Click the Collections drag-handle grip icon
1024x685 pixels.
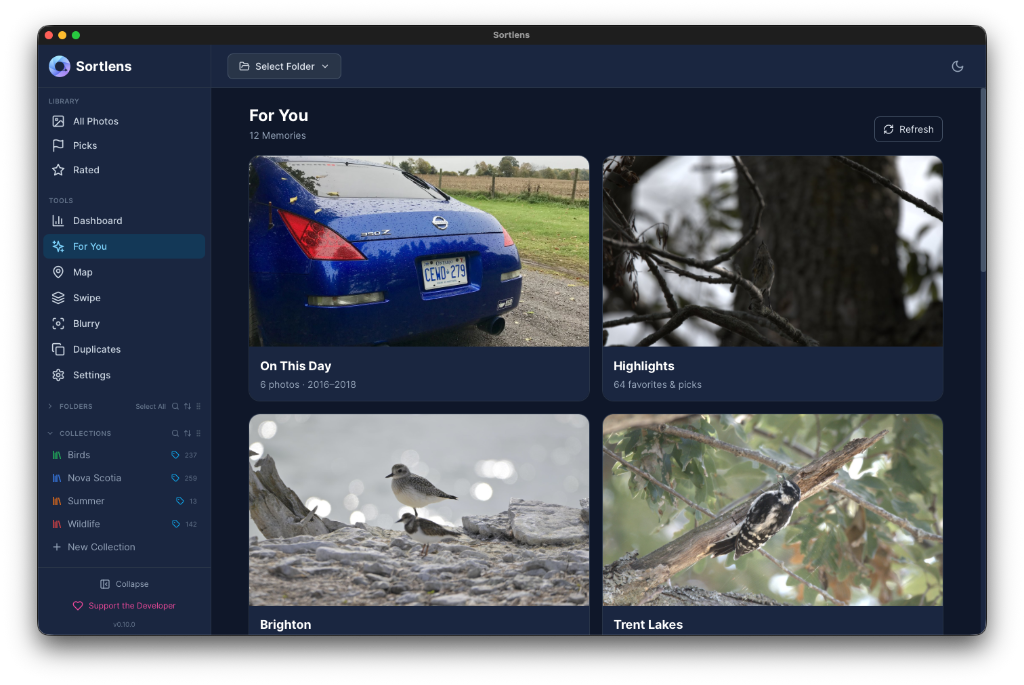(x=199, y=433)
